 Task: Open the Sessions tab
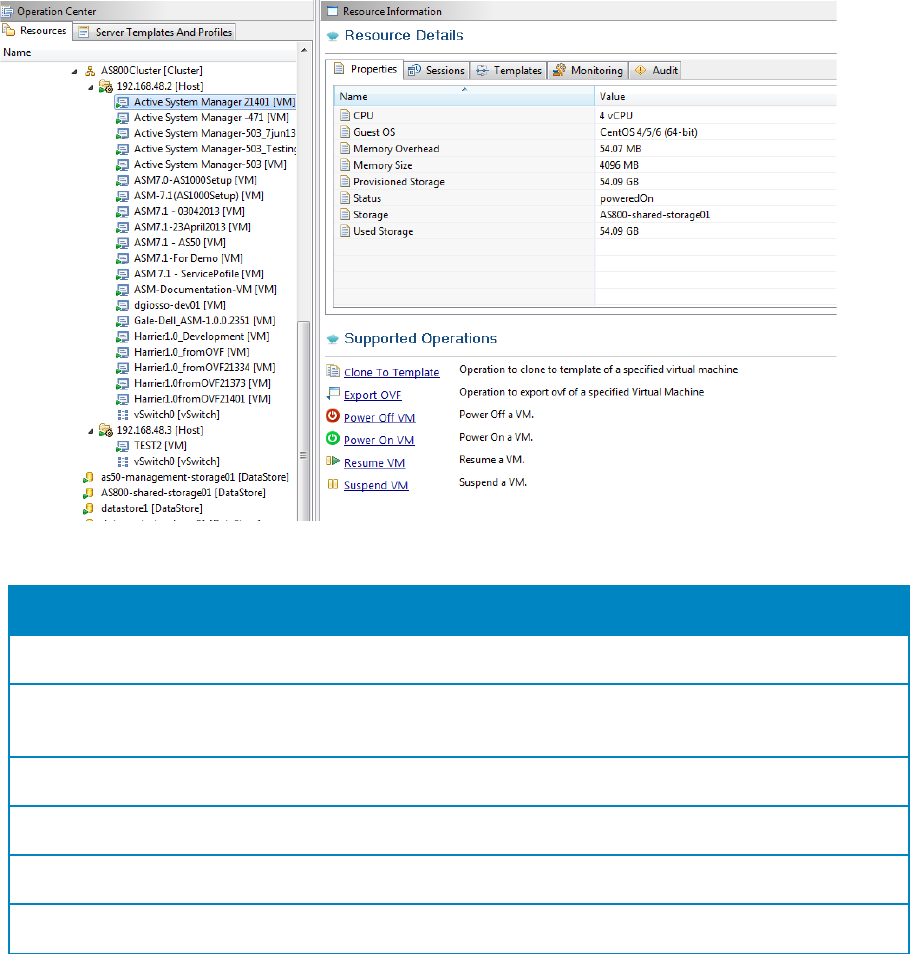437,70
